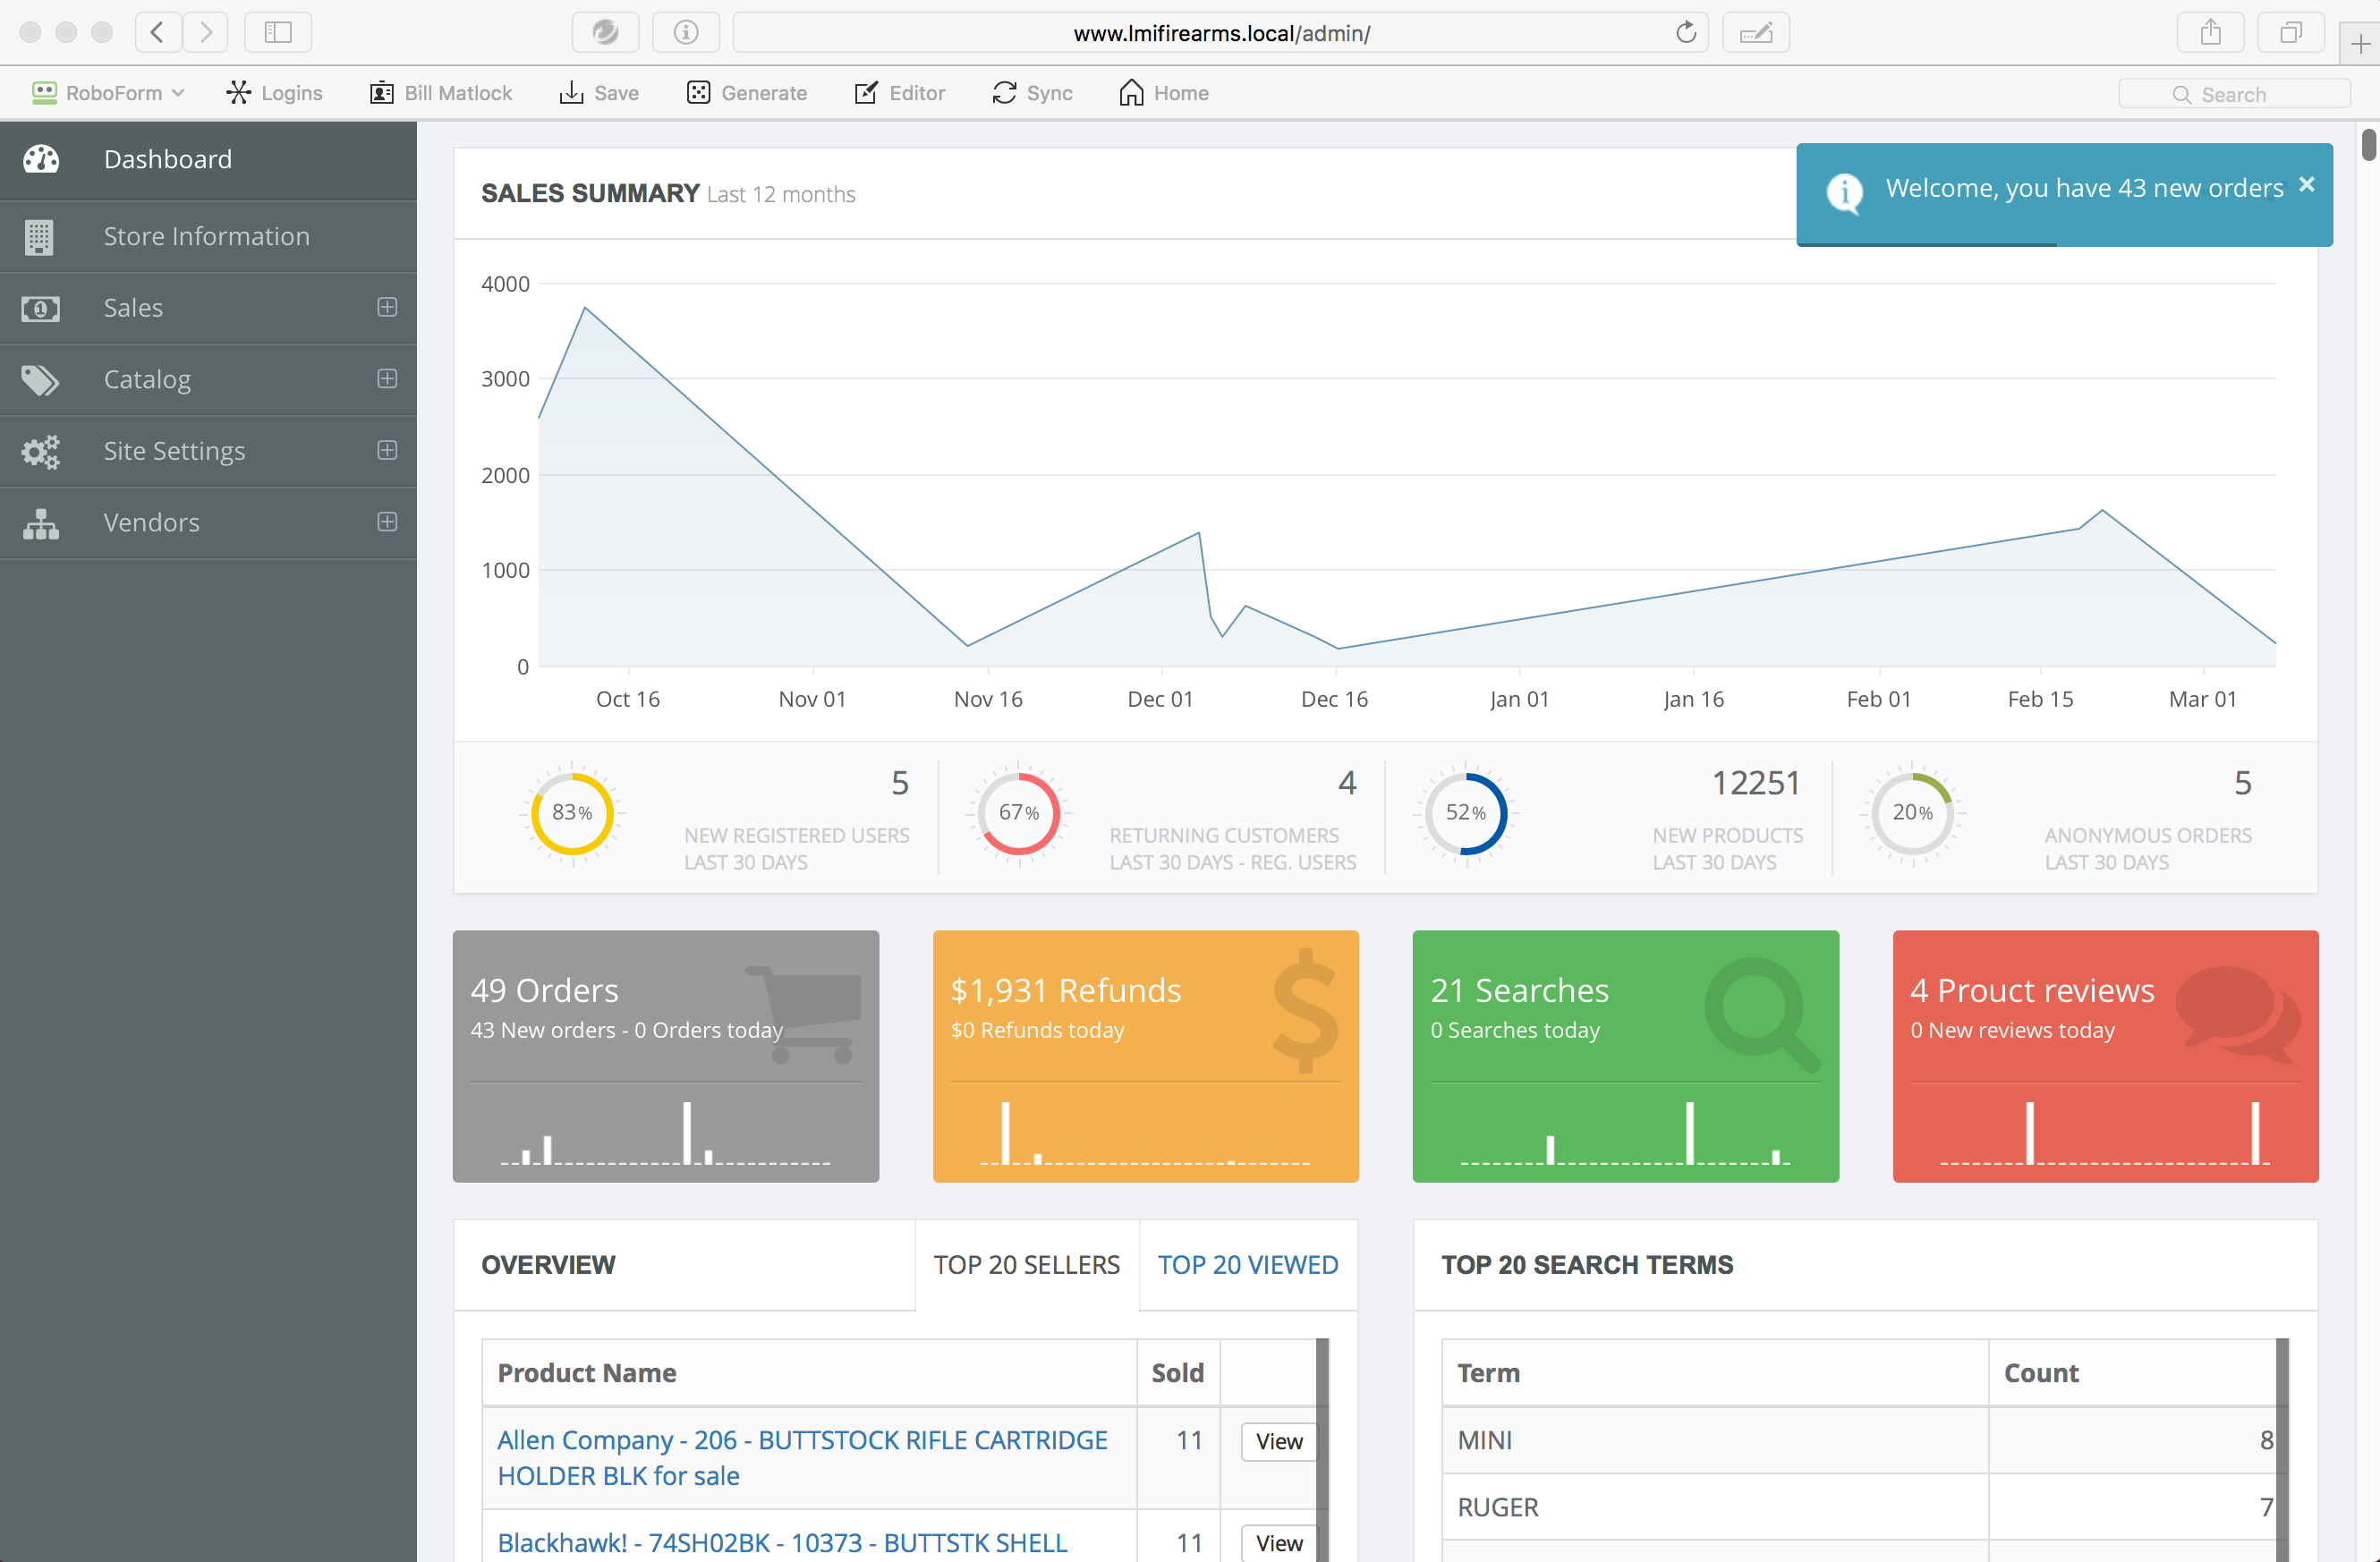The image size is (2380, 1562).
Task: Open a new tab with plus icon
Action: [x=2360, y=44]
